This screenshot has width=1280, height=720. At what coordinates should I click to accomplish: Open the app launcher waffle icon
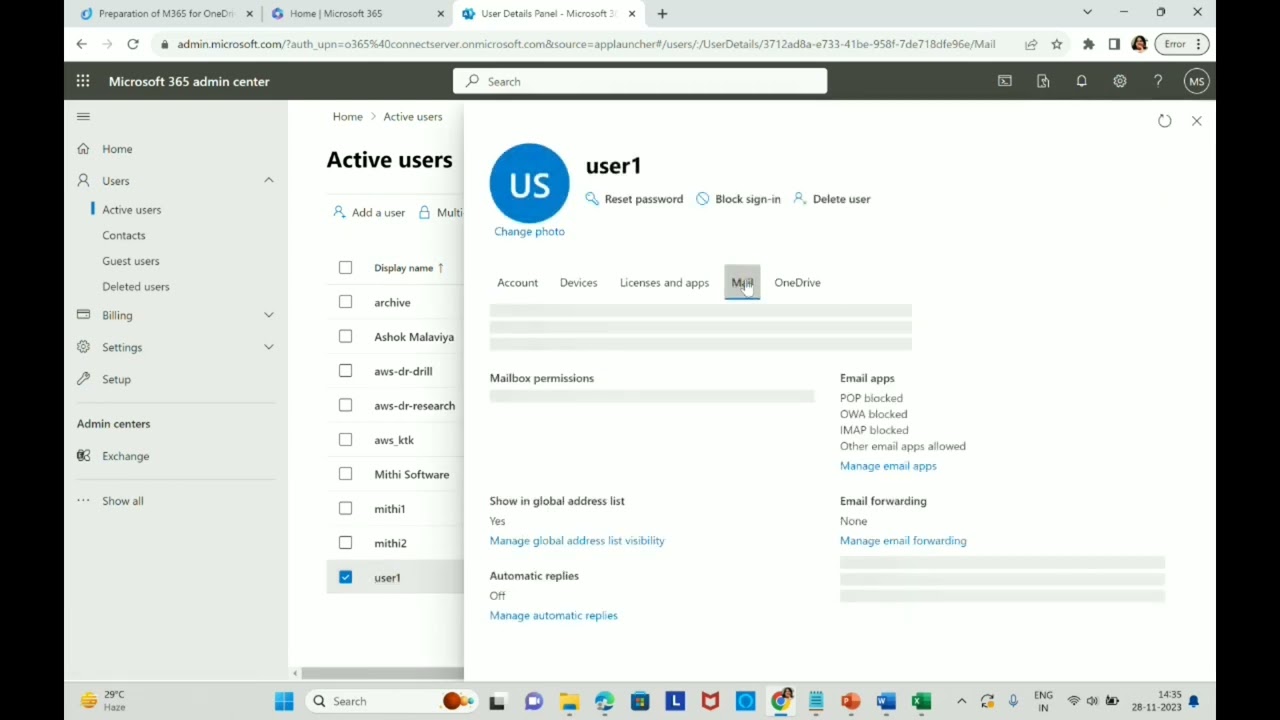click(83, 81)
